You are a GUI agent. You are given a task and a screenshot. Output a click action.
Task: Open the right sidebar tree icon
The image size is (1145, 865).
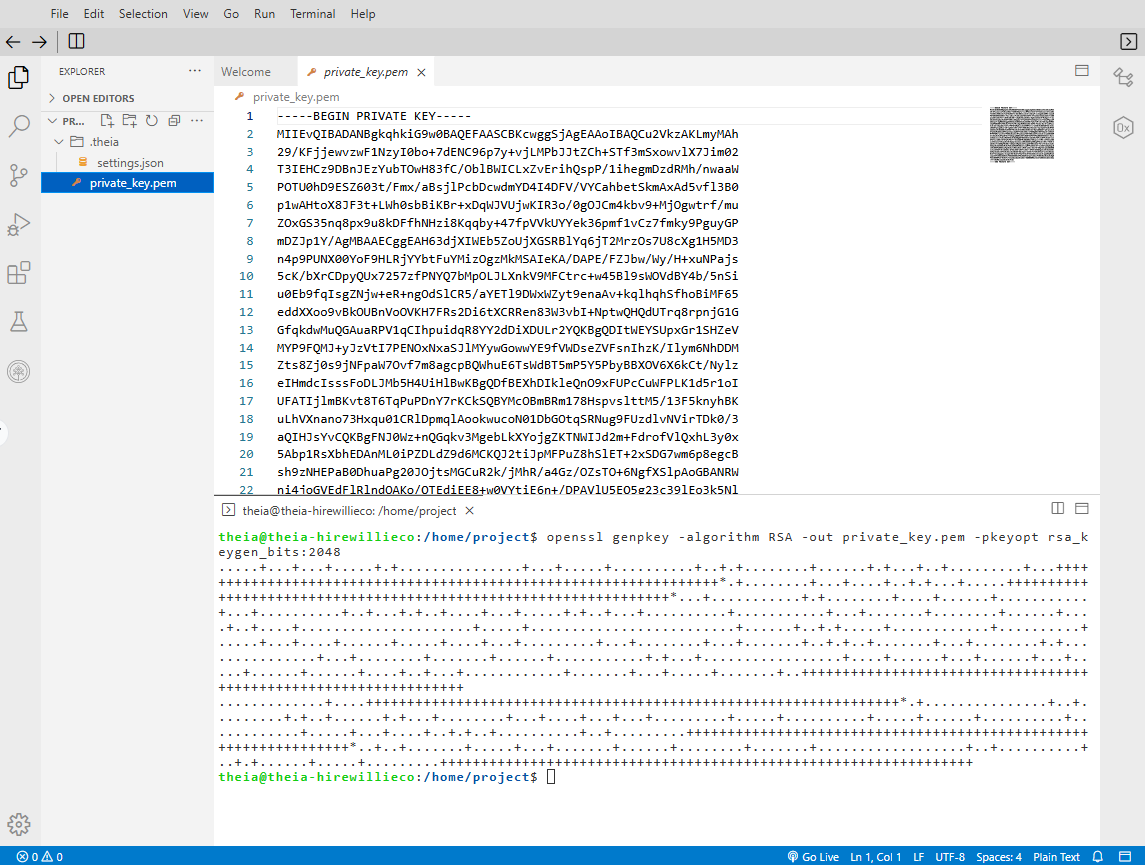click(1123, 77)
